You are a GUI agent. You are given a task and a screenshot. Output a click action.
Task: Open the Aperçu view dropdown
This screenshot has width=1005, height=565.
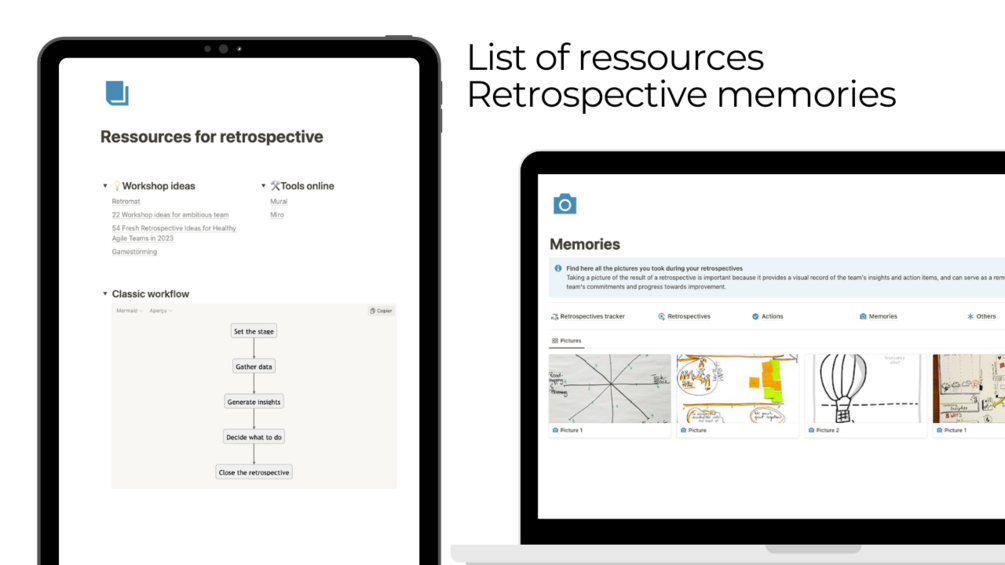(x=161, y=311)
